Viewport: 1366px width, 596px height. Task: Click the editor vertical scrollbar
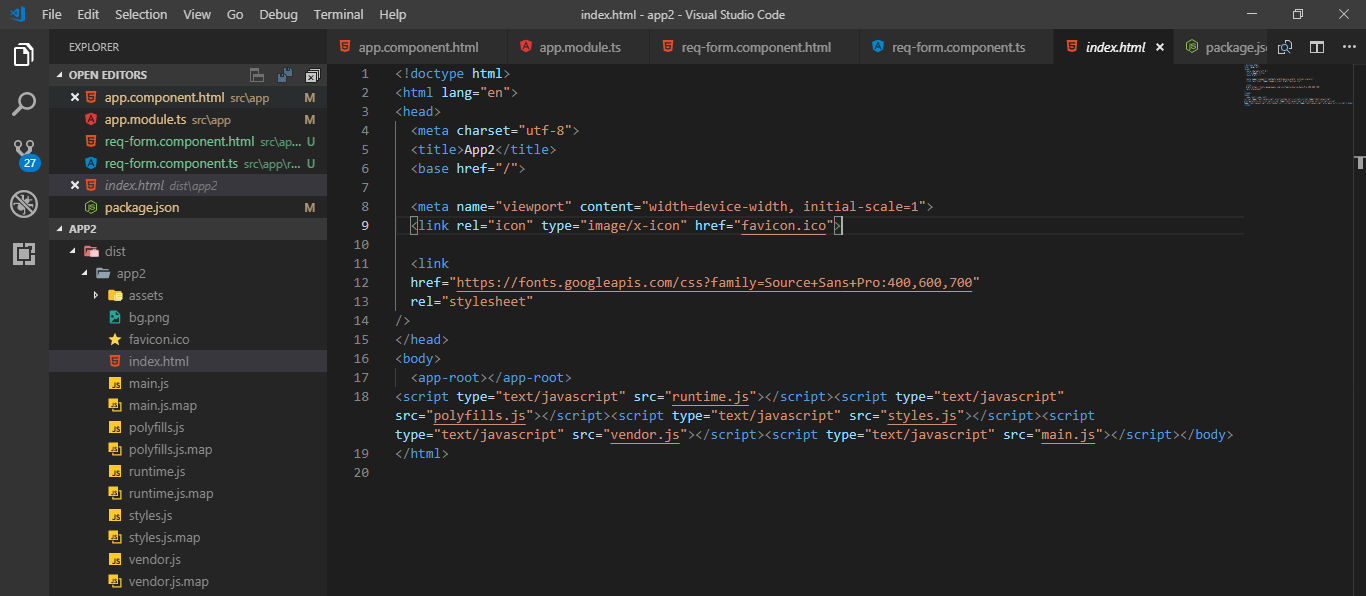click(x=1359, y=330)
